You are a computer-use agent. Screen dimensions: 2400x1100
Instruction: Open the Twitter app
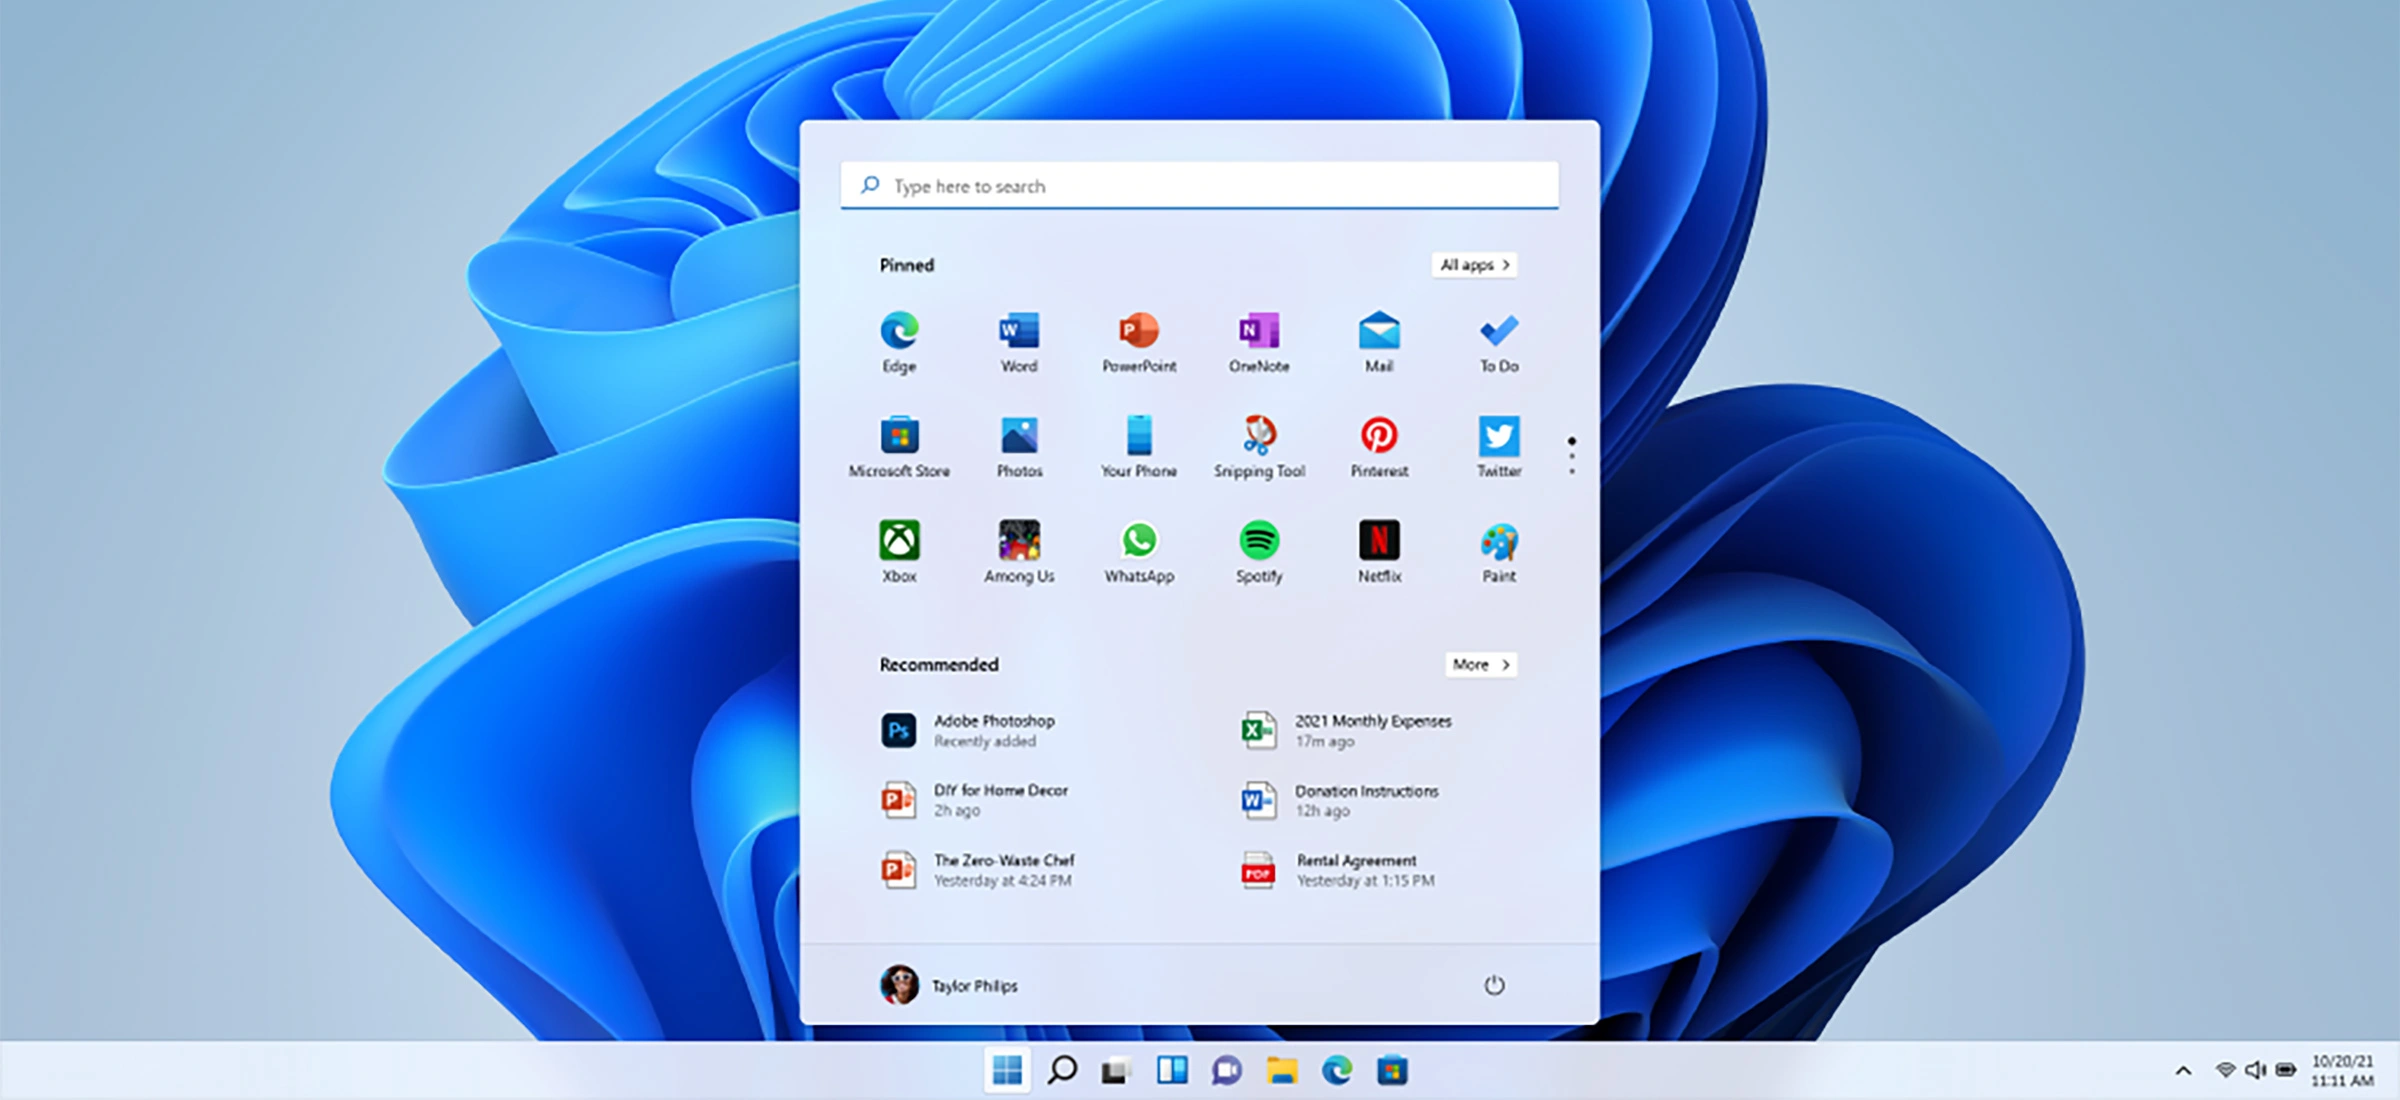pyautogui.click(x=1499, y=447)
